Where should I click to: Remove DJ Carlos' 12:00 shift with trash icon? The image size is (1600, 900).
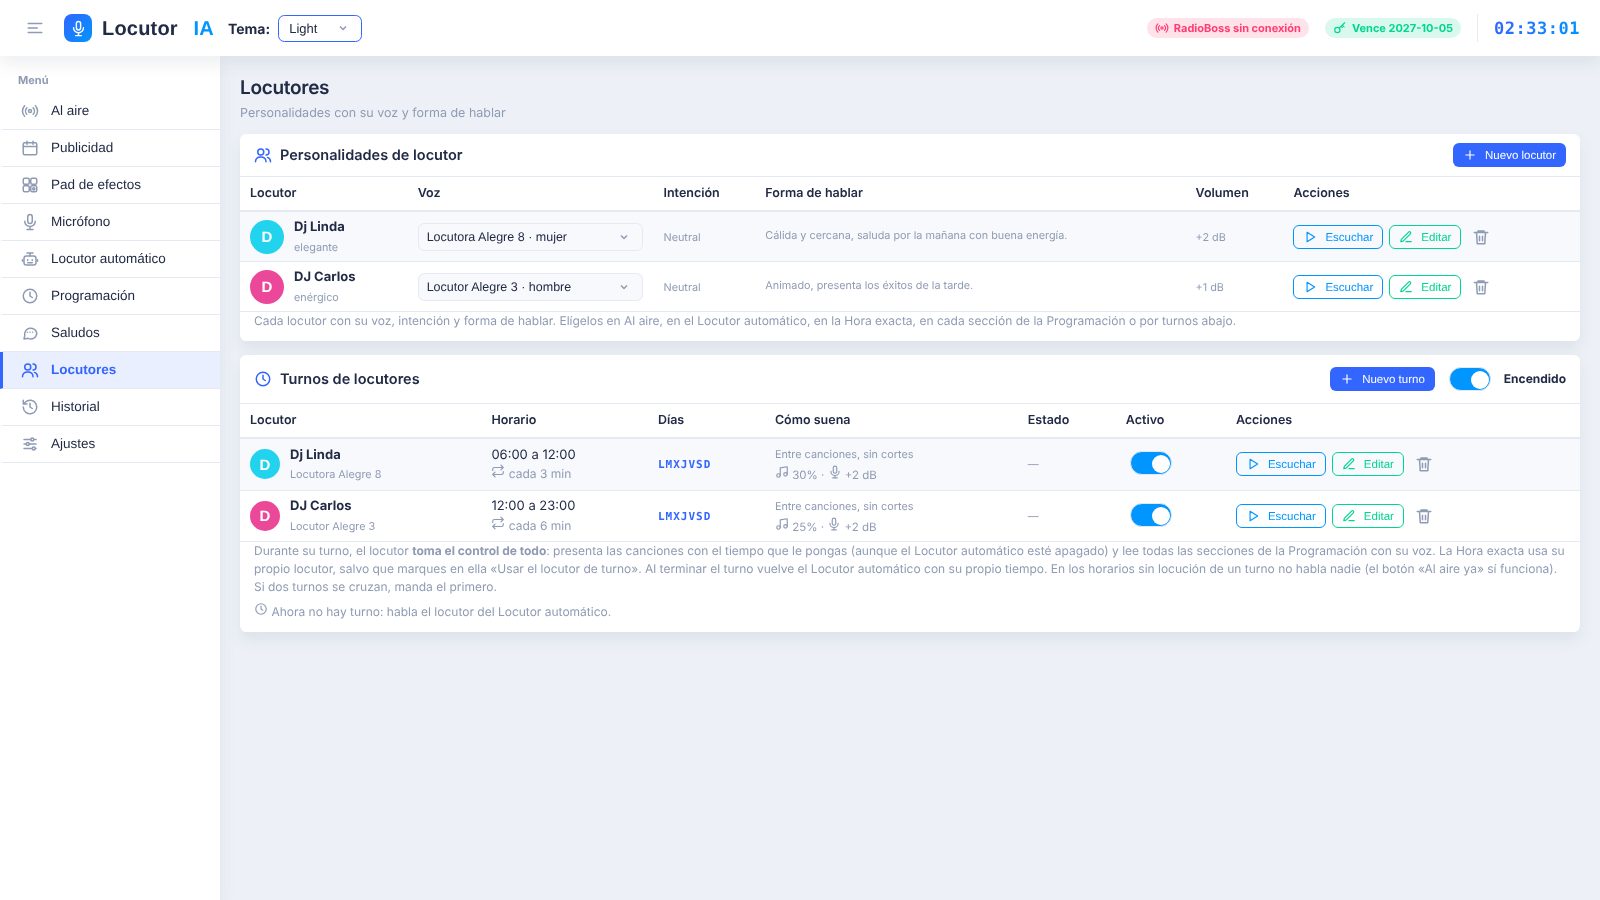click(x=1424, y=516)
